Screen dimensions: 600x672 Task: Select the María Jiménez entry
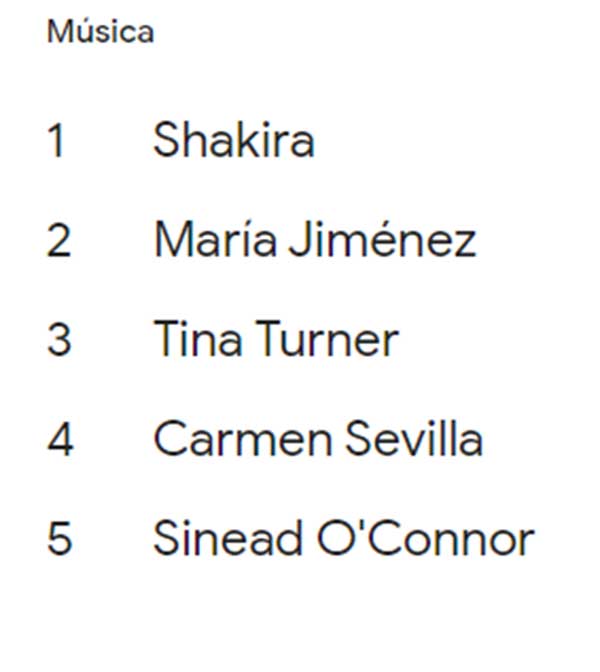(x=314, y=240)
